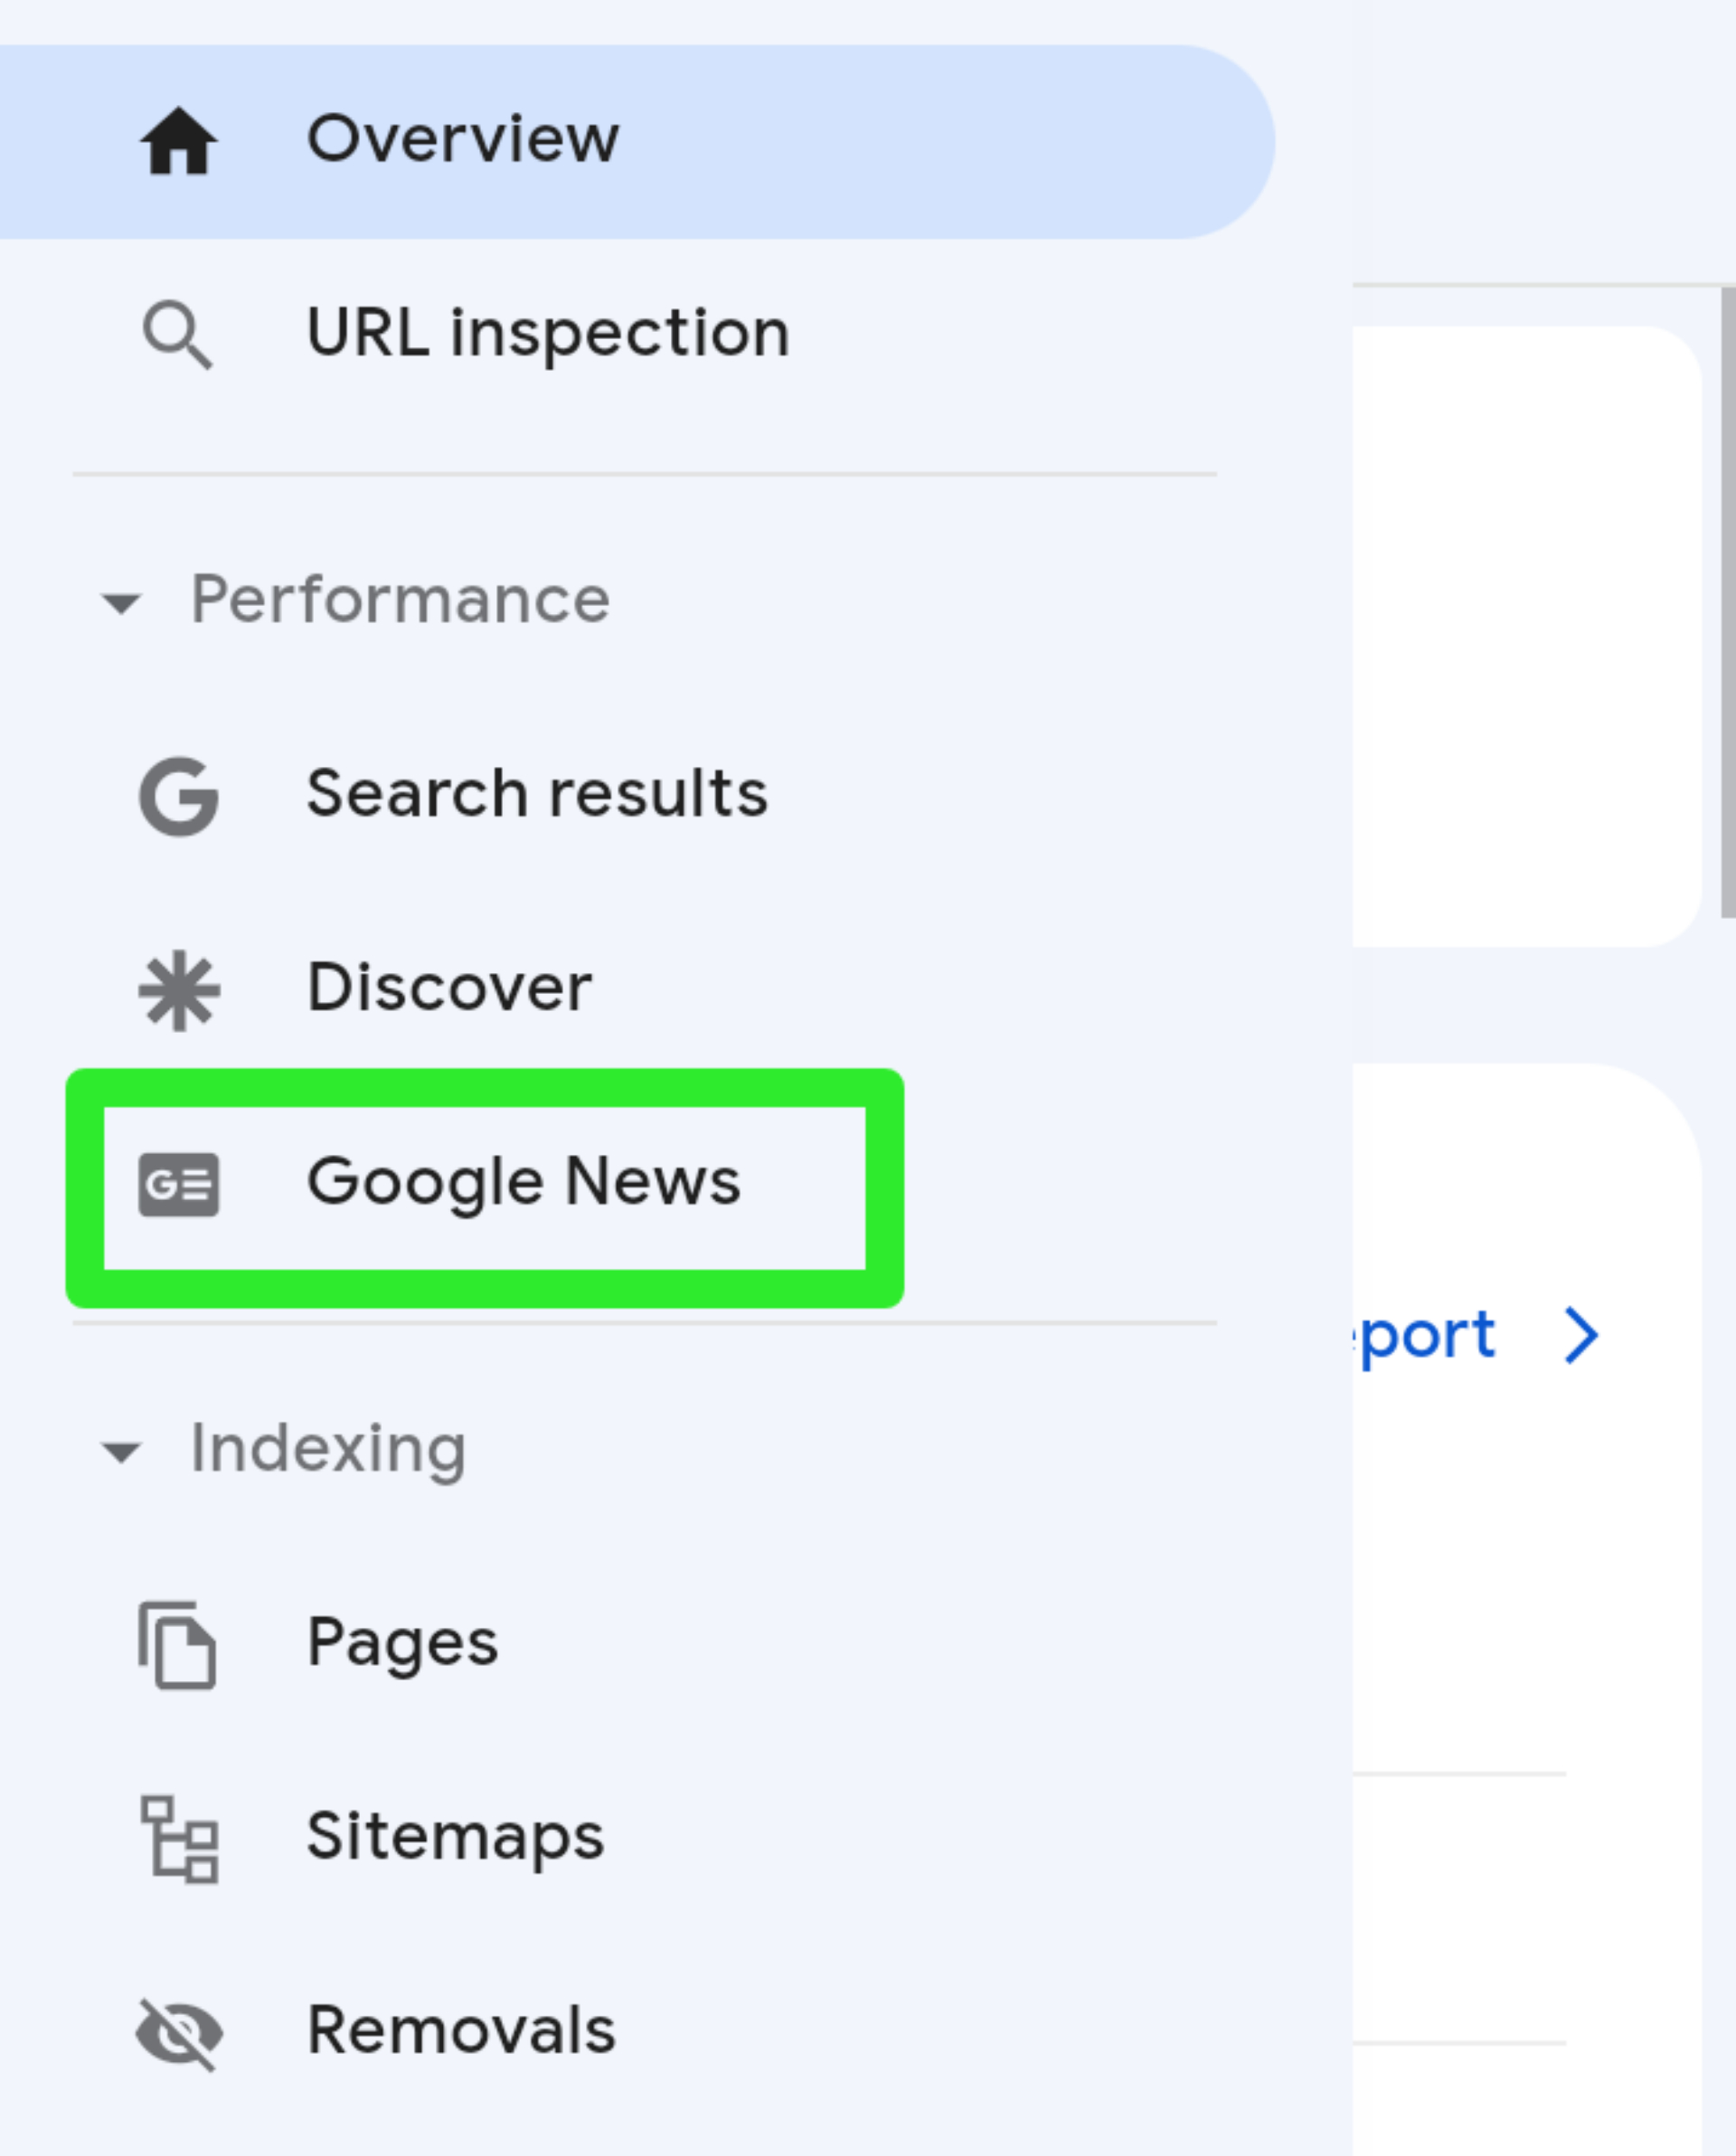
Task: Collapse the Performance section arrow
Action: pyautogui.click(x=122, y=603)
